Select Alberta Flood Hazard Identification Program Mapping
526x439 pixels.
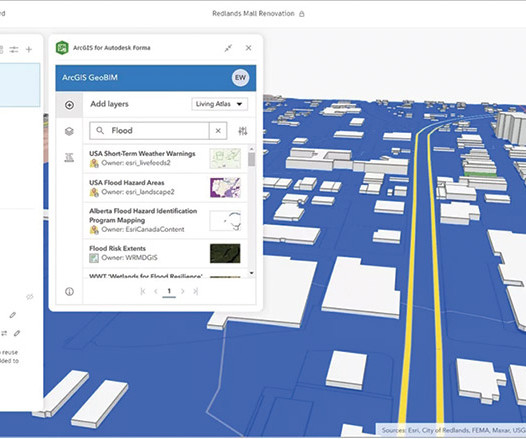click(165, 221)
